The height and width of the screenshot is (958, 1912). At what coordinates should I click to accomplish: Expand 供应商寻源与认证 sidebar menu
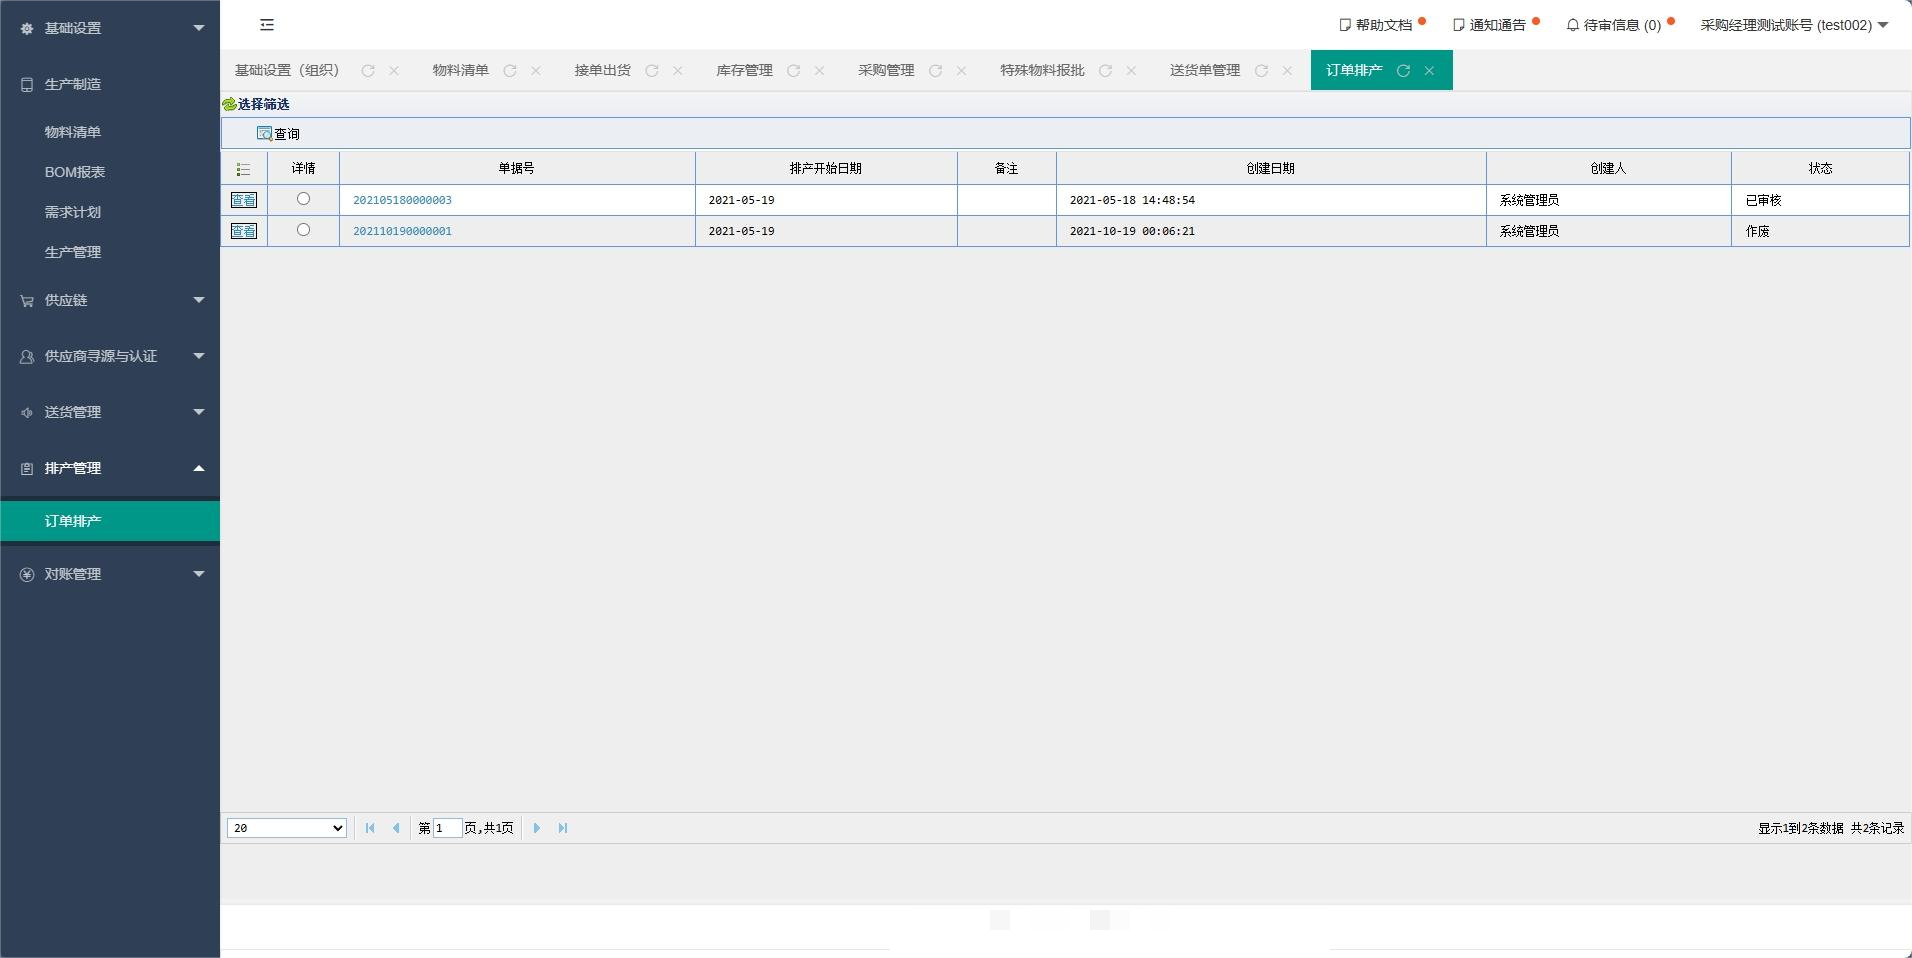pos(110,356)
